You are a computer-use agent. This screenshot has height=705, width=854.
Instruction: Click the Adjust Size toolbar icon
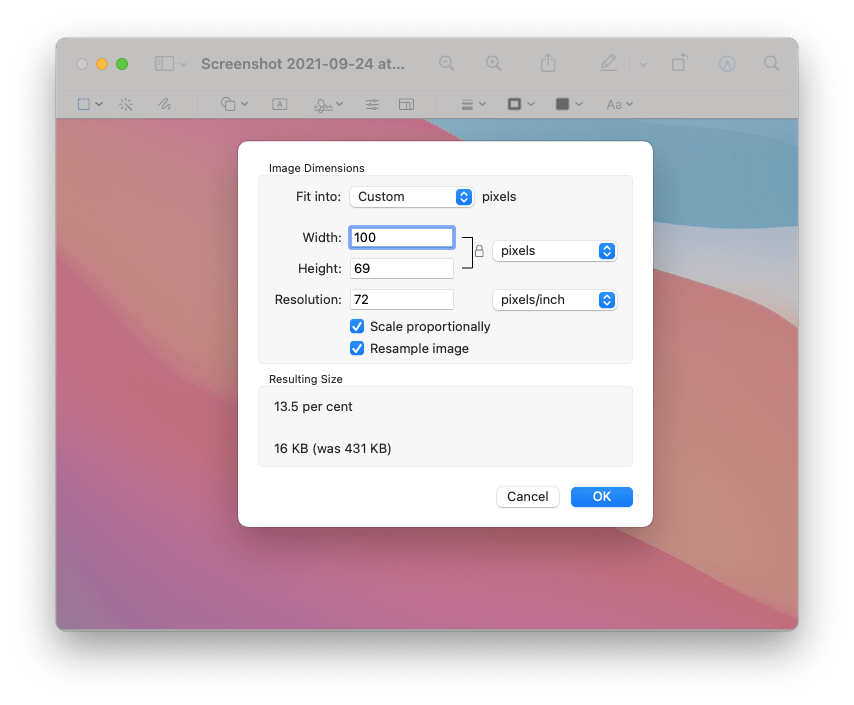click(407, 104)
